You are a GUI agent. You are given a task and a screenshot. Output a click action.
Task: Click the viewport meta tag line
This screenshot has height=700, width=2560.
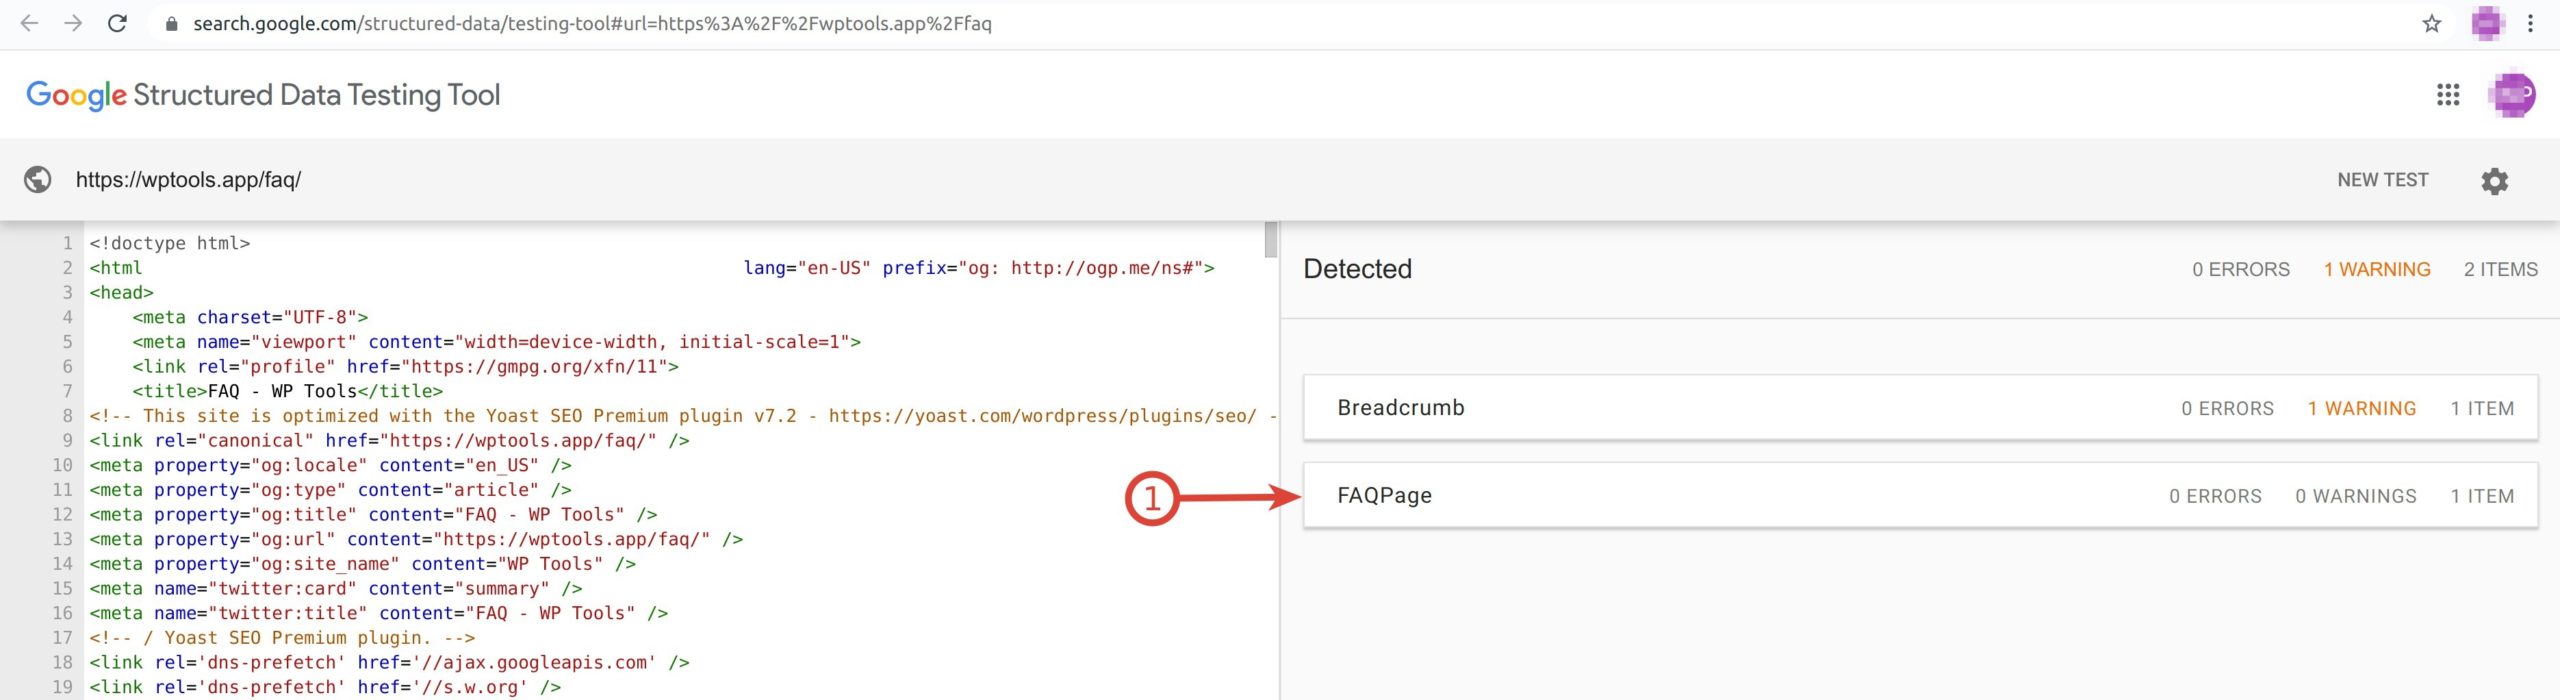(496, 342)
